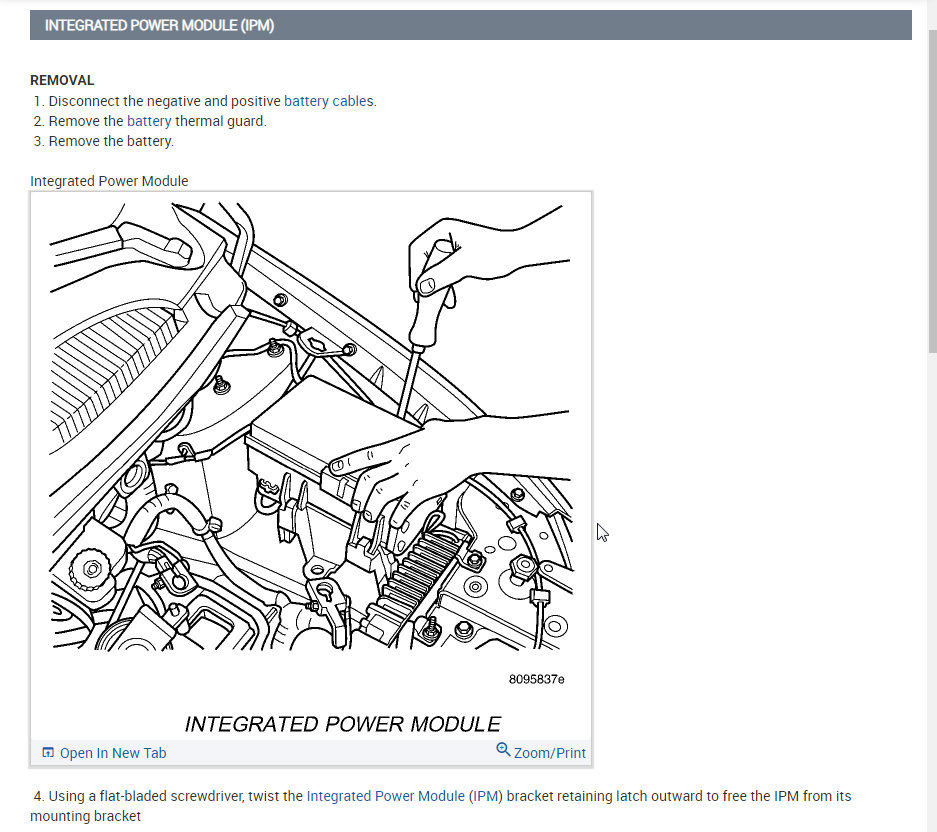Click the INTEGRATED POWER MODULE (IPM) header bar
This screenshot has width=937, height=832.
[x=471, y=25]
